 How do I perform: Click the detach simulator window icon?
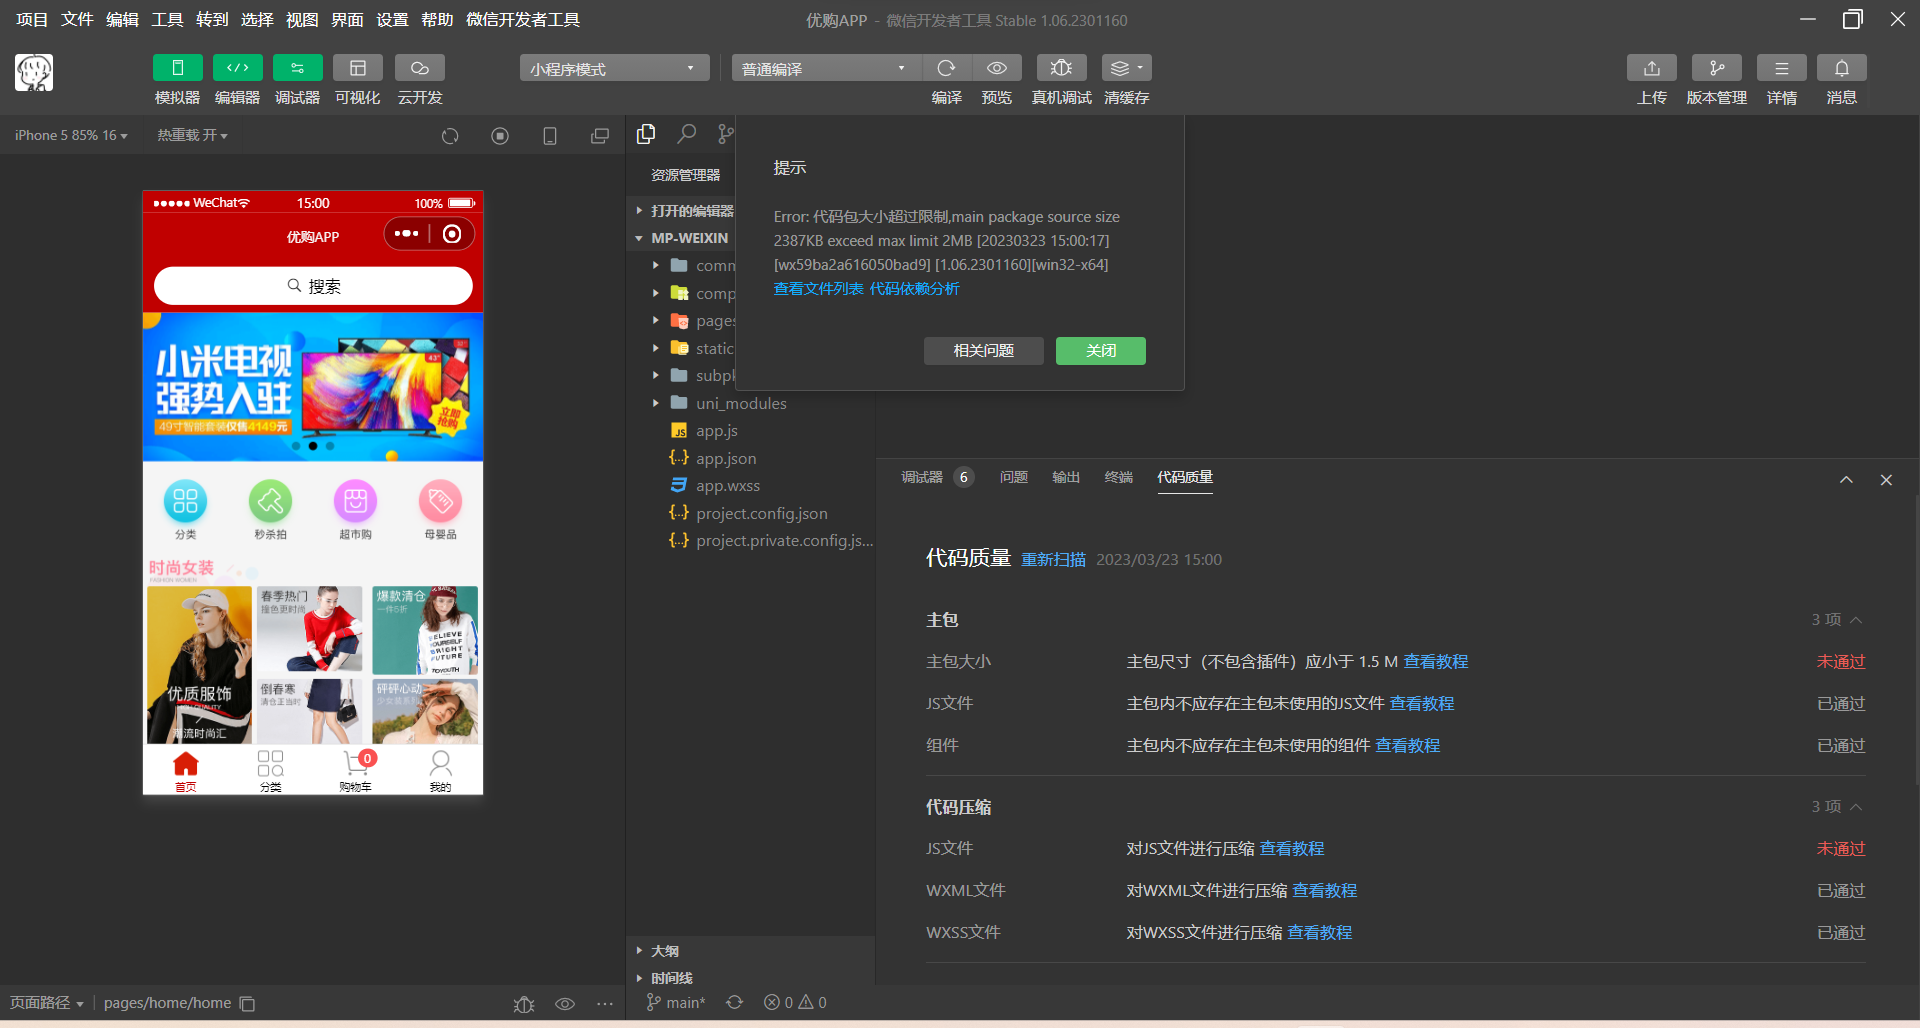coord(600,136)
